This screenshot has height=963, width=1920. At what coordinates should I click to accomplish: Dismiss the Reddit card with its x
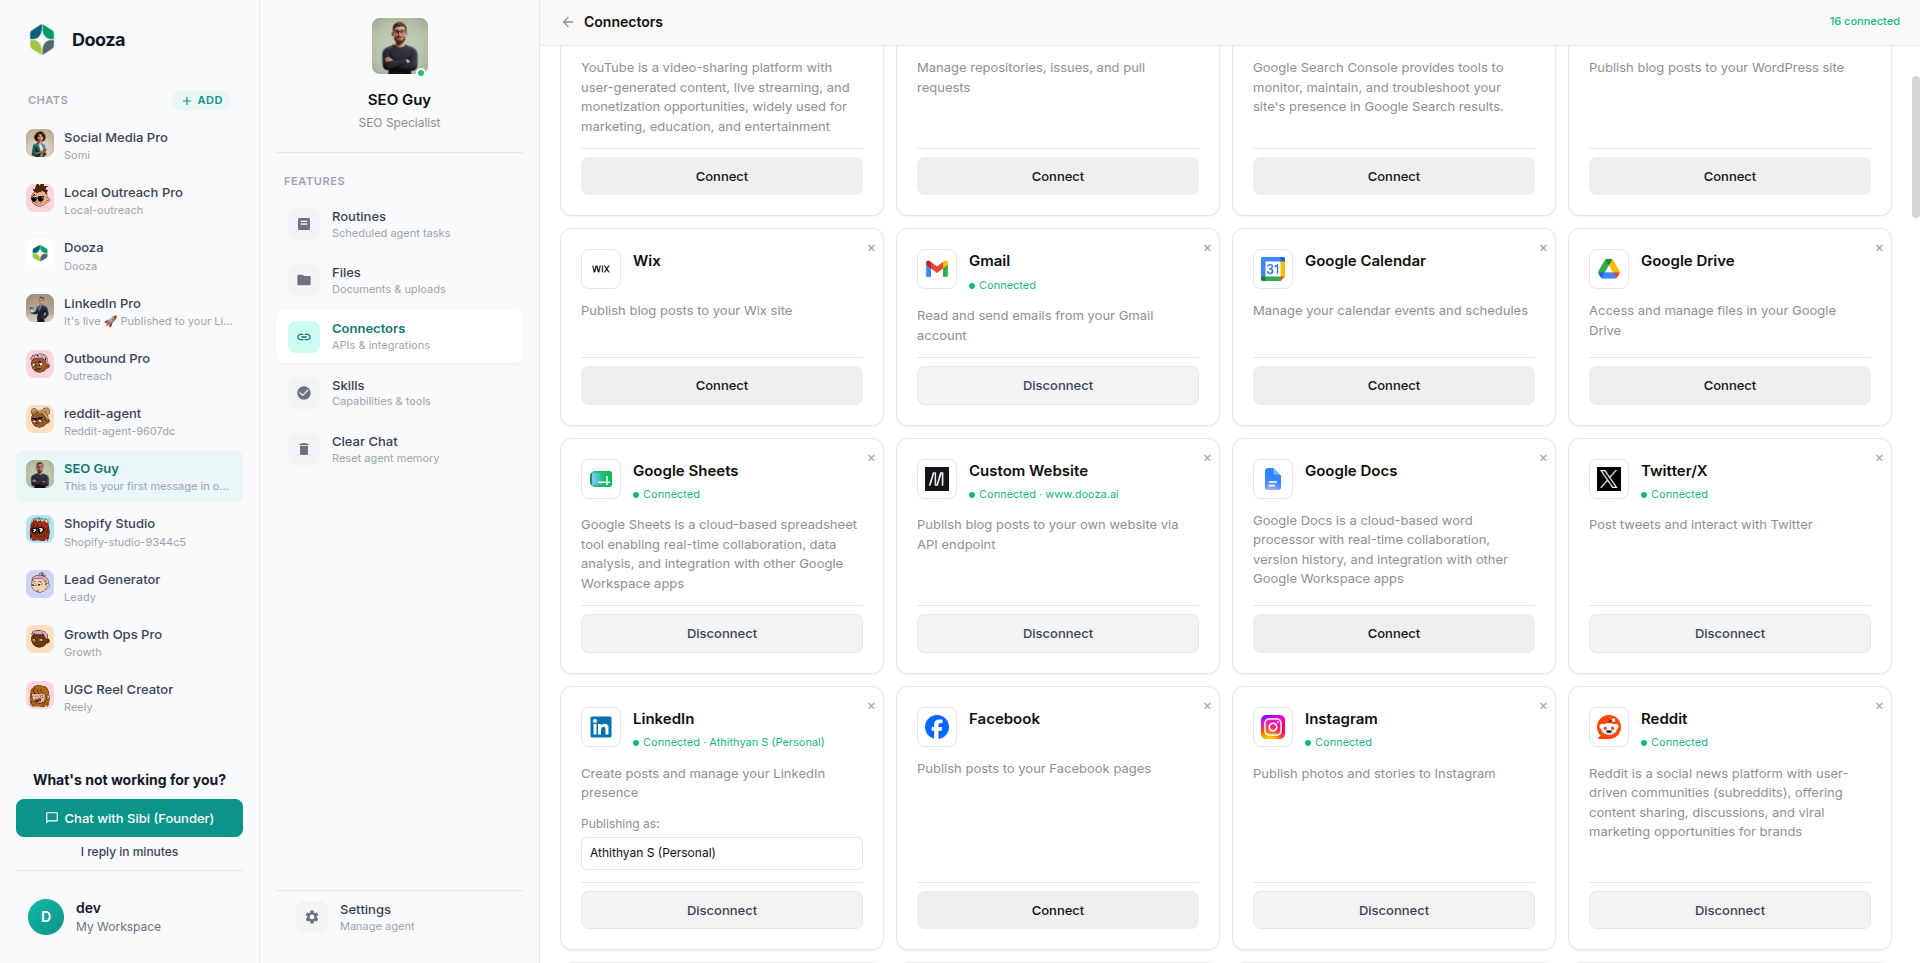pyautogui.click(x=1879, y=706)
